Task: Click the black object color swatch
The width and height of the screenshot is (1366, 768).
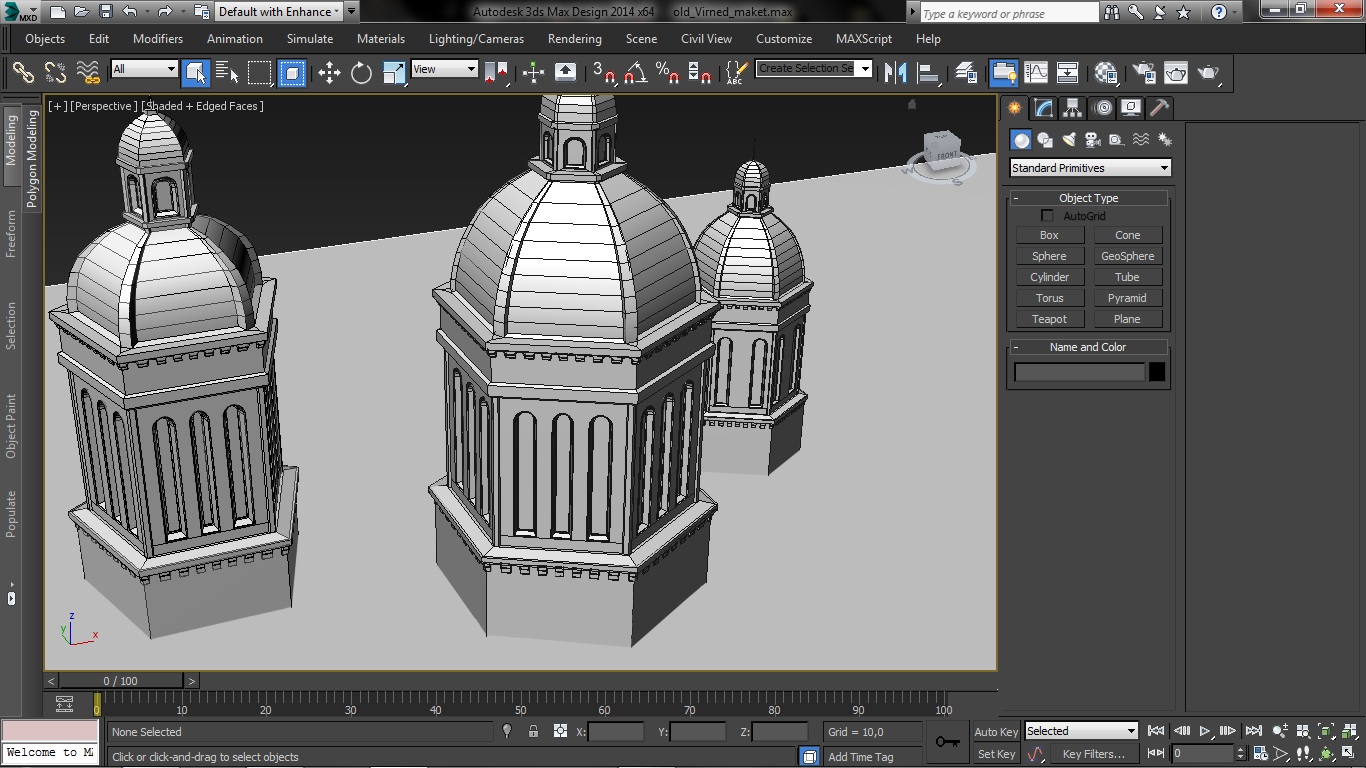Action: 1157,372
